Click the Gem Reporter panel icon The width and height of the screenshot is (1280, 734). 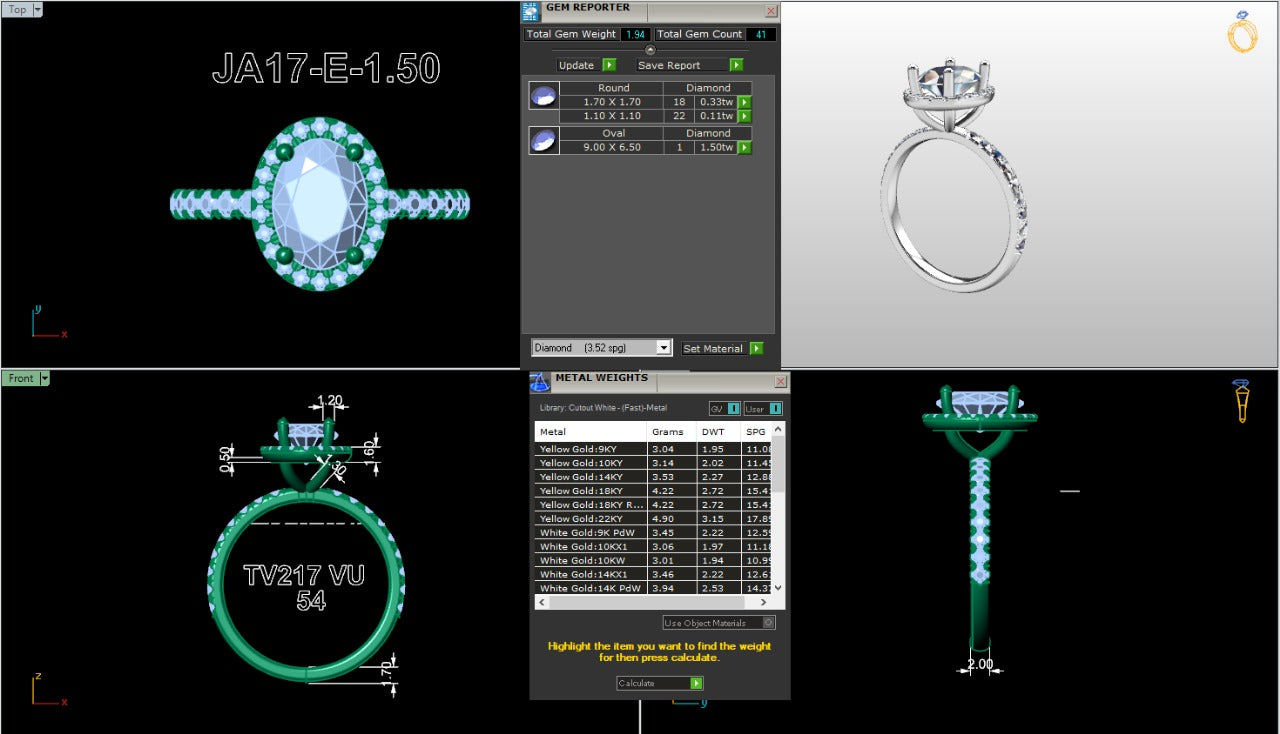(x=532, y=11)
